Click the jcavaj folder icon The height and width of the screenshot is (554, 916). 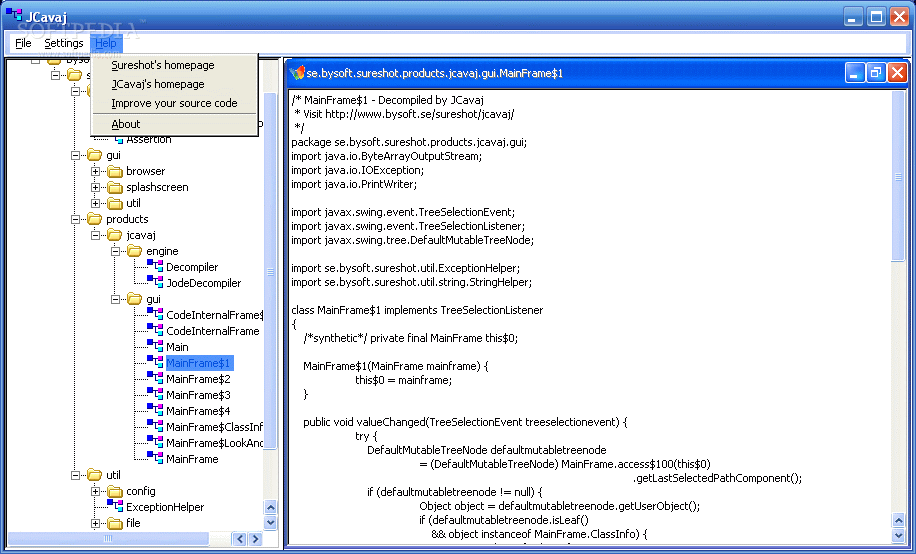114,235
